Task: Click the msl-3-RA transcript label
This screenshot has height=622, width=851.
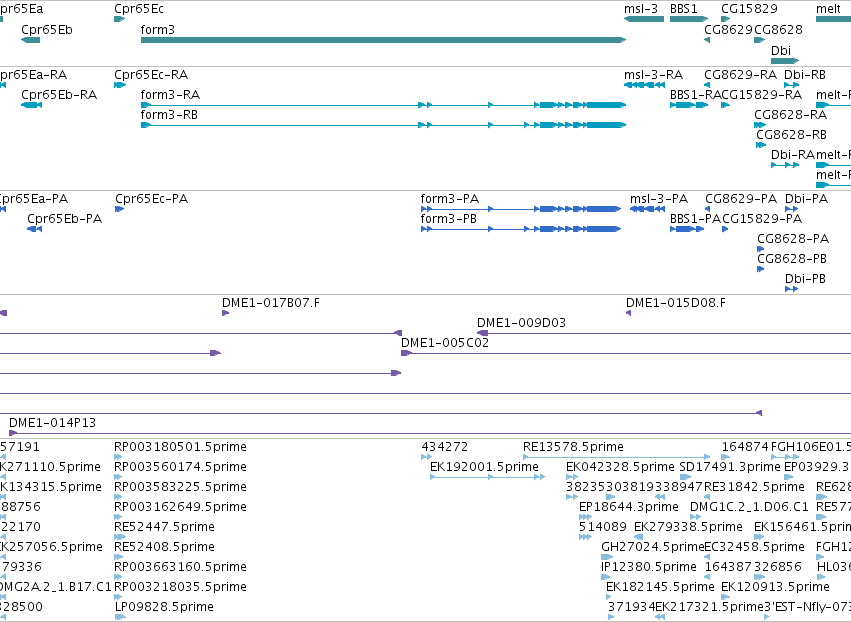Action: point(653,75)
